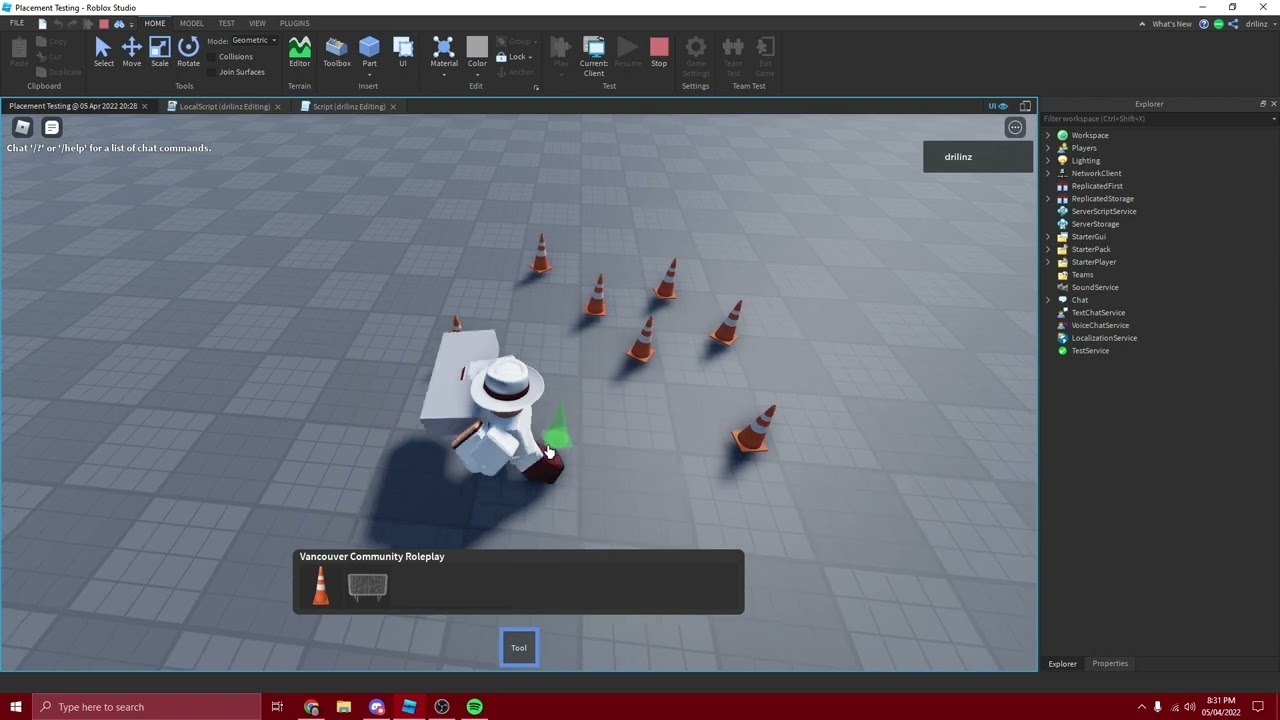The width and height of the screenshot is (1280, 720).
Task: Open the Terrain Editor
Action: (x=299, y=52)
